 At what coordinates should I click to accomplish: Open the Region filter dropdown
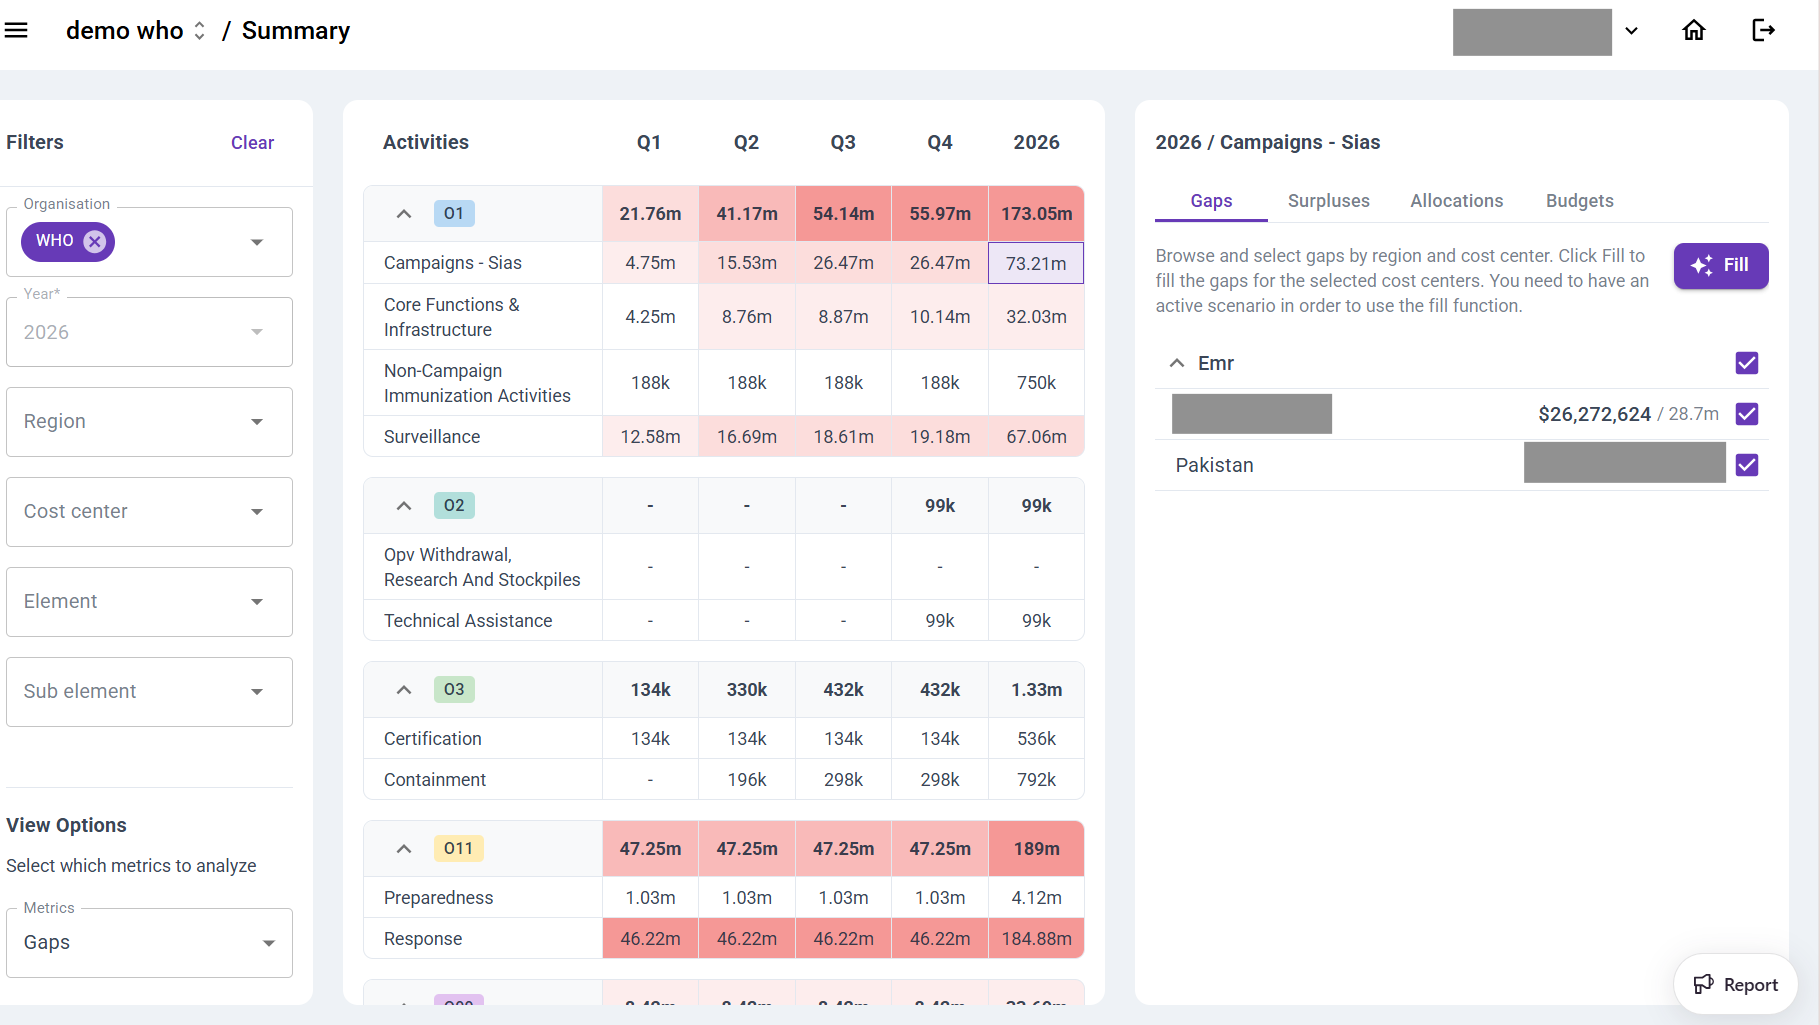point(149,422)
